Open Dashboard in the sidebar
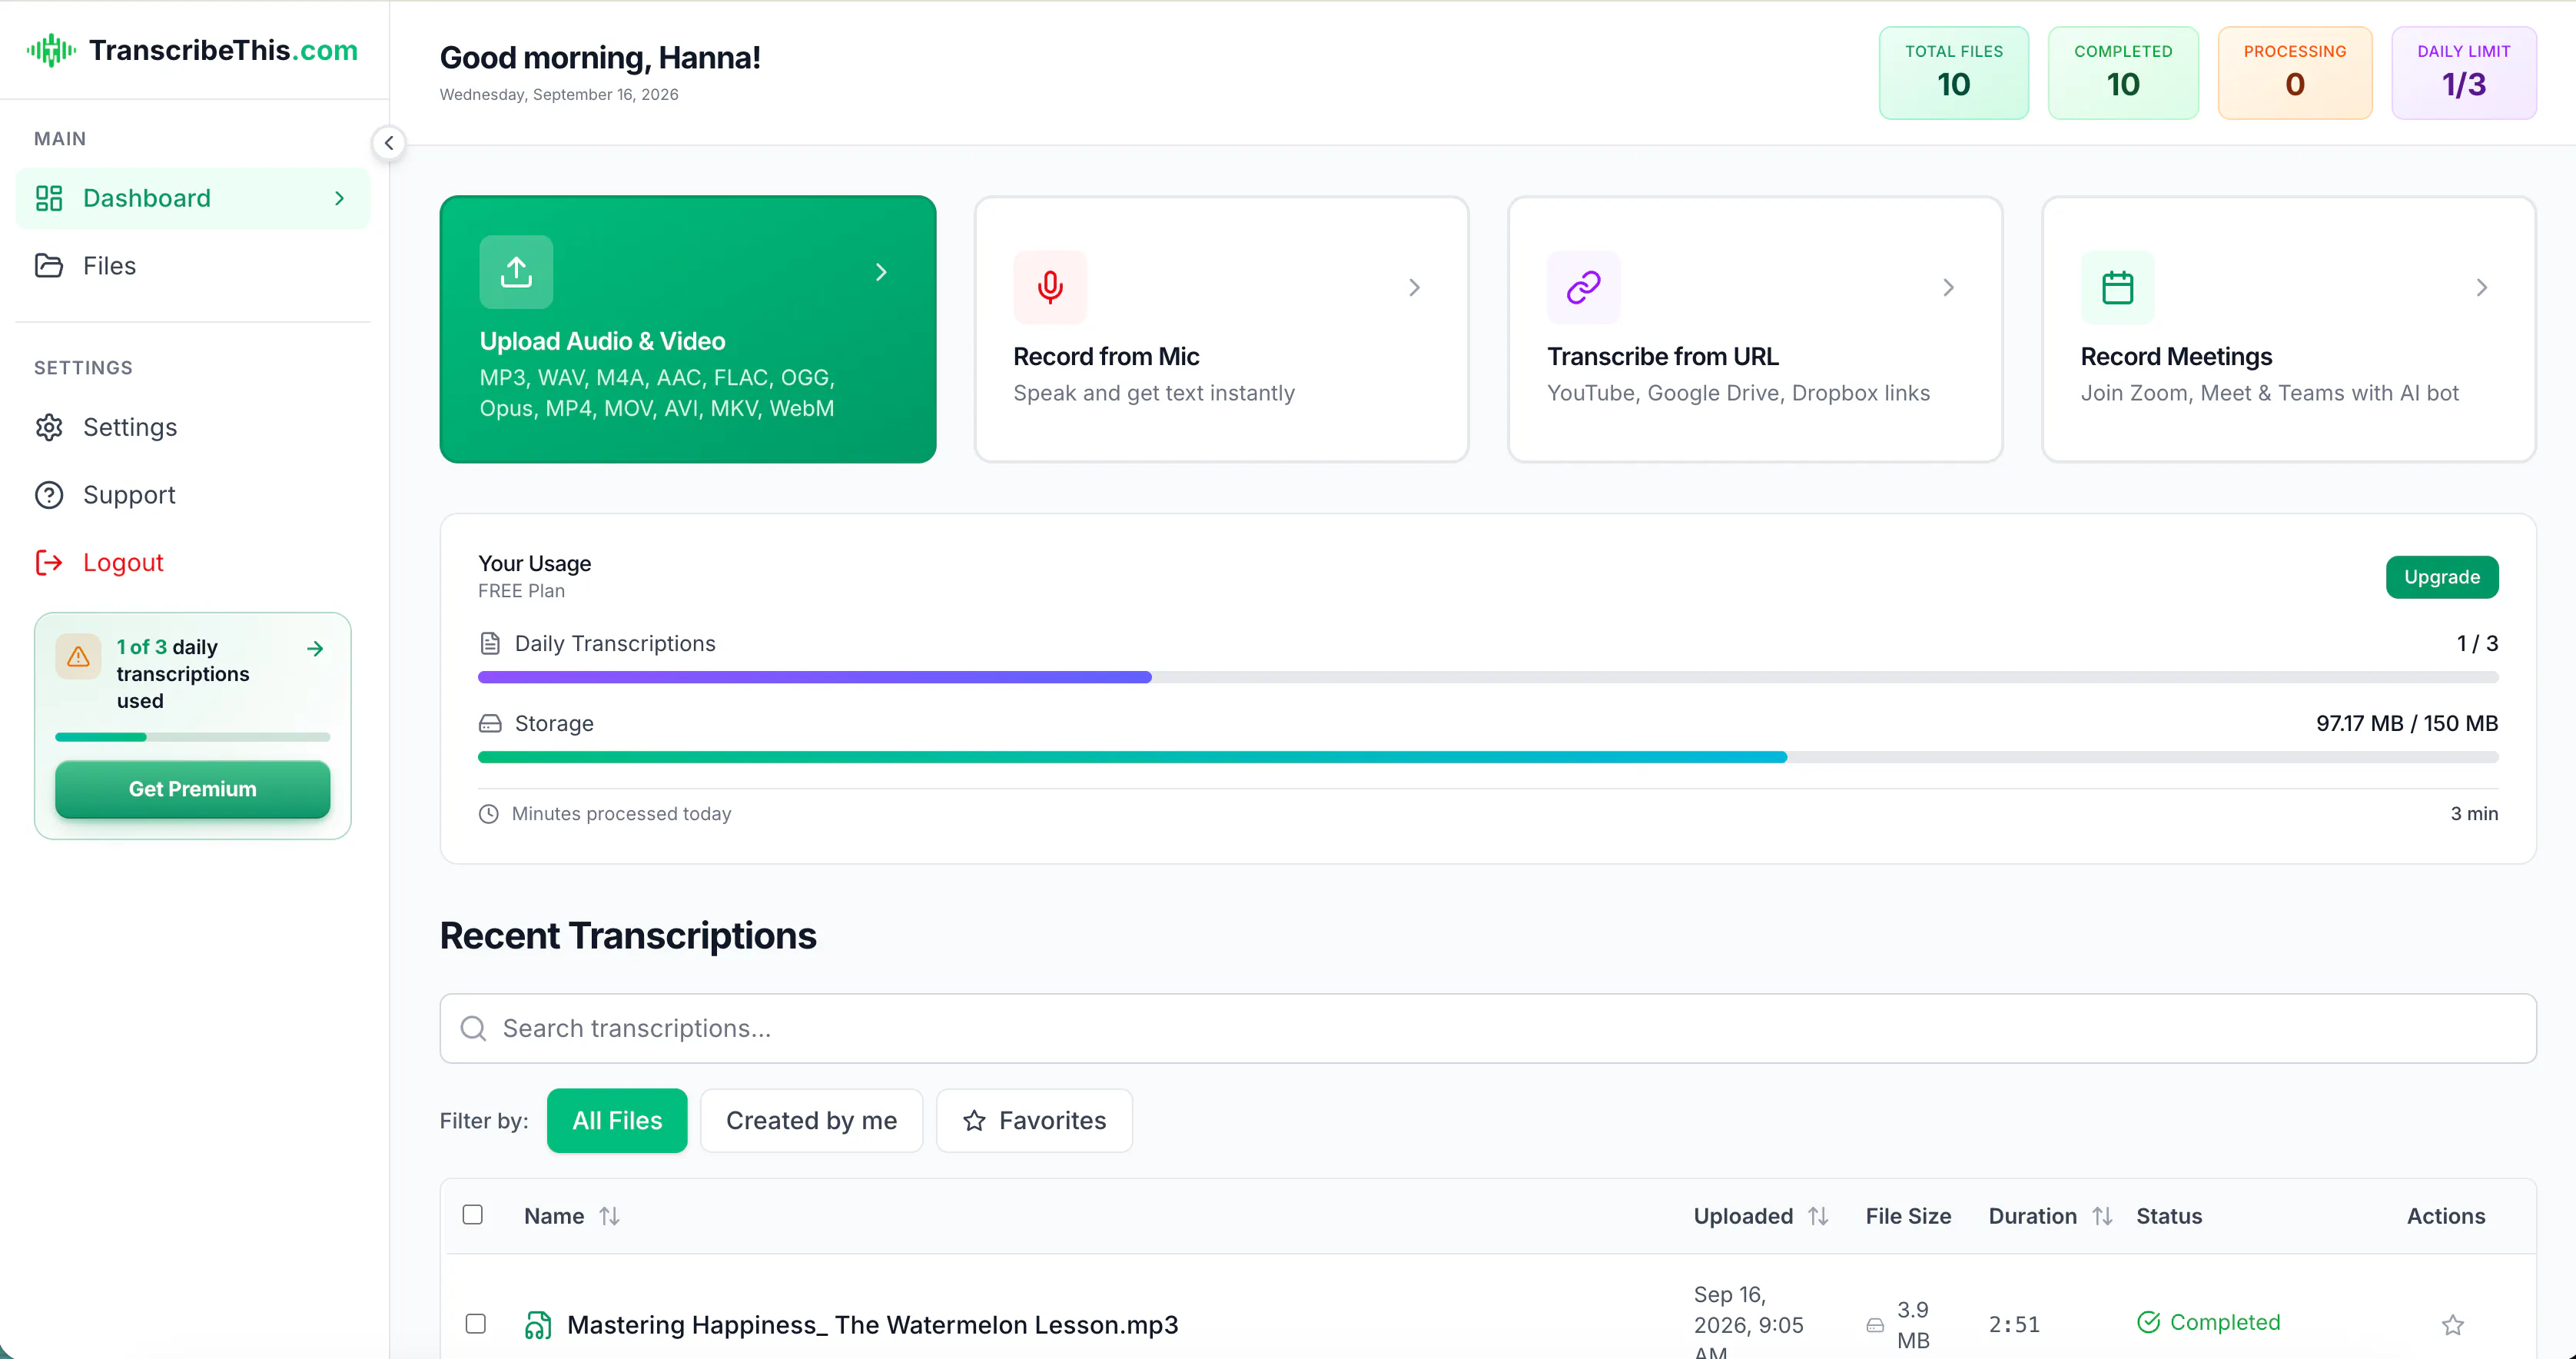 193,198
